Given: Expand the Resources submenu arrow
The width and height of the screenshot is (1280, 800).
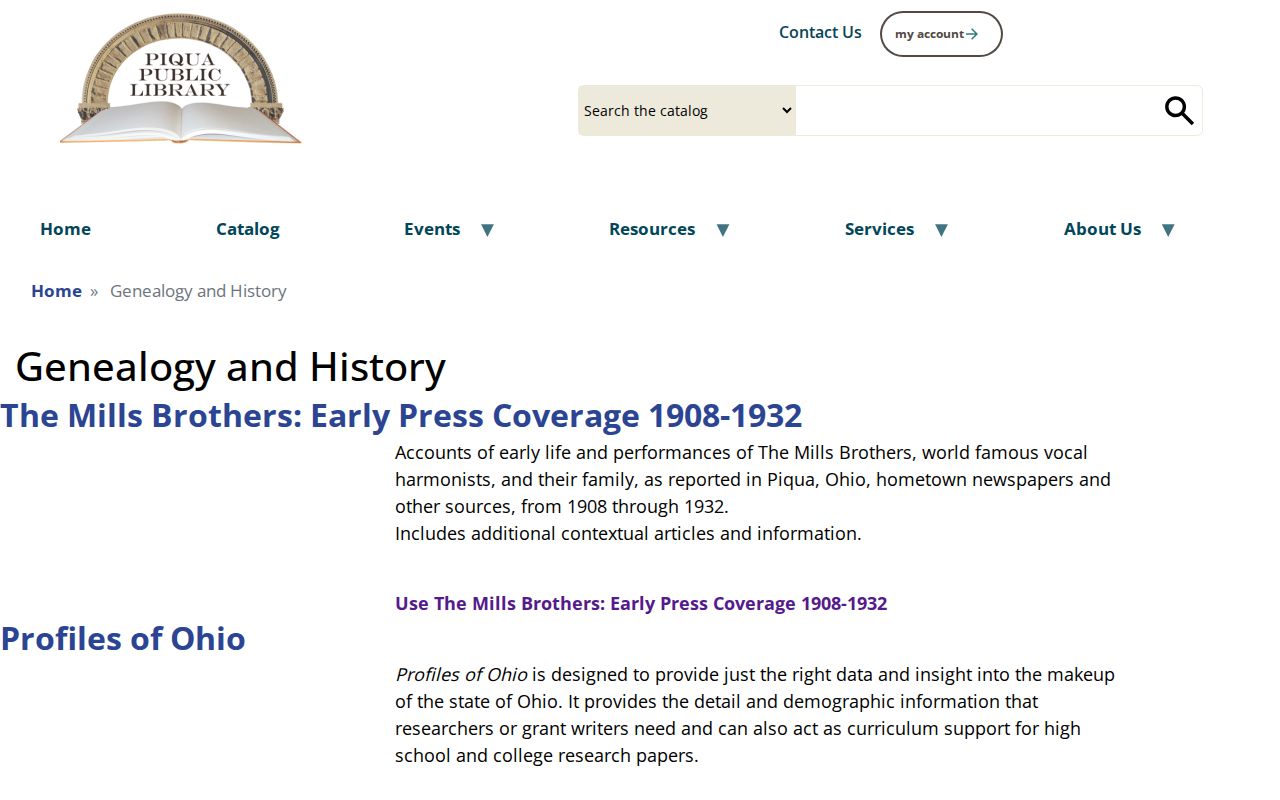Looking at the screenshot, I should tap(723, 230).
